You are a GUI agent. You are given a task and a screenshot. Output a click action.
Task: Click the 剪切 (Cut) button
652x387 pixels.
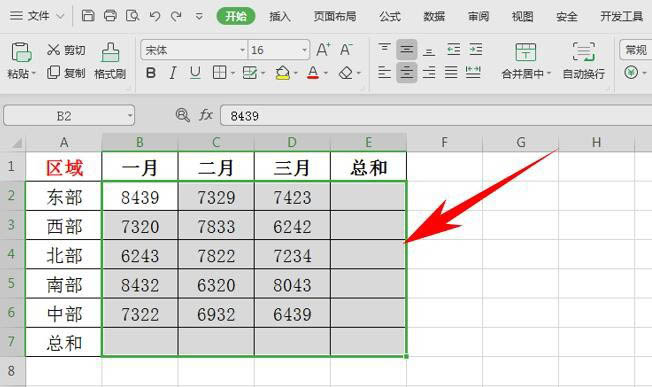[66, 50]
